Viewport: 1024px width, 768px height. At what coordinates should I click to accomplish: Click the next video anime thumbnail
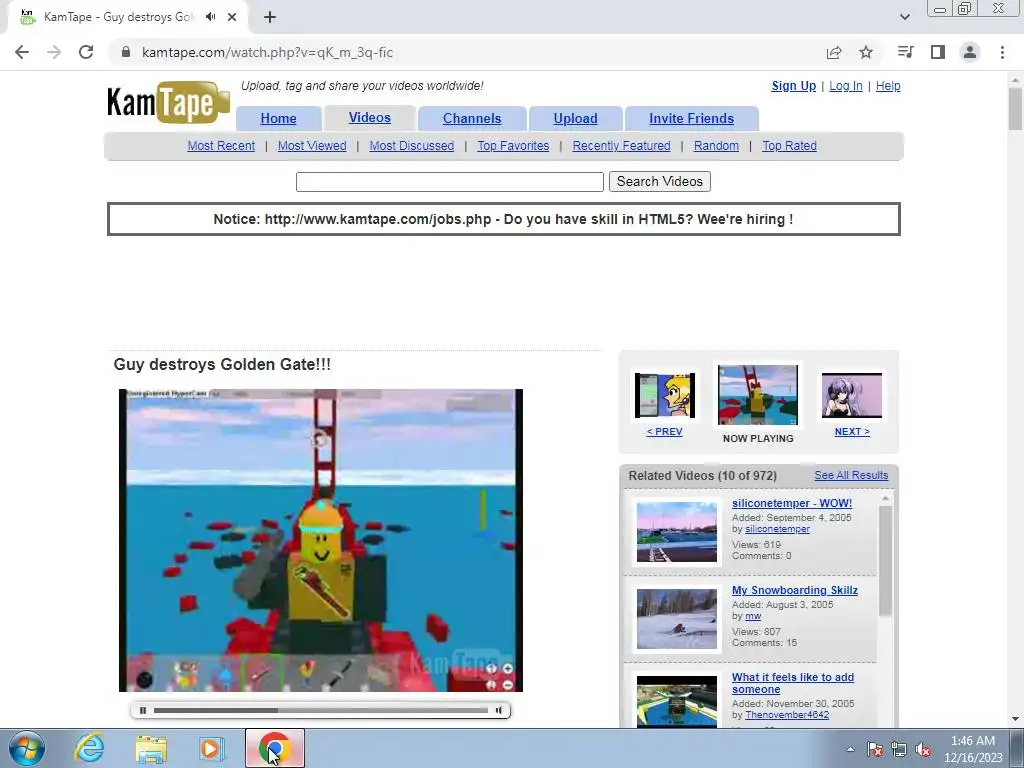[852, 396]
